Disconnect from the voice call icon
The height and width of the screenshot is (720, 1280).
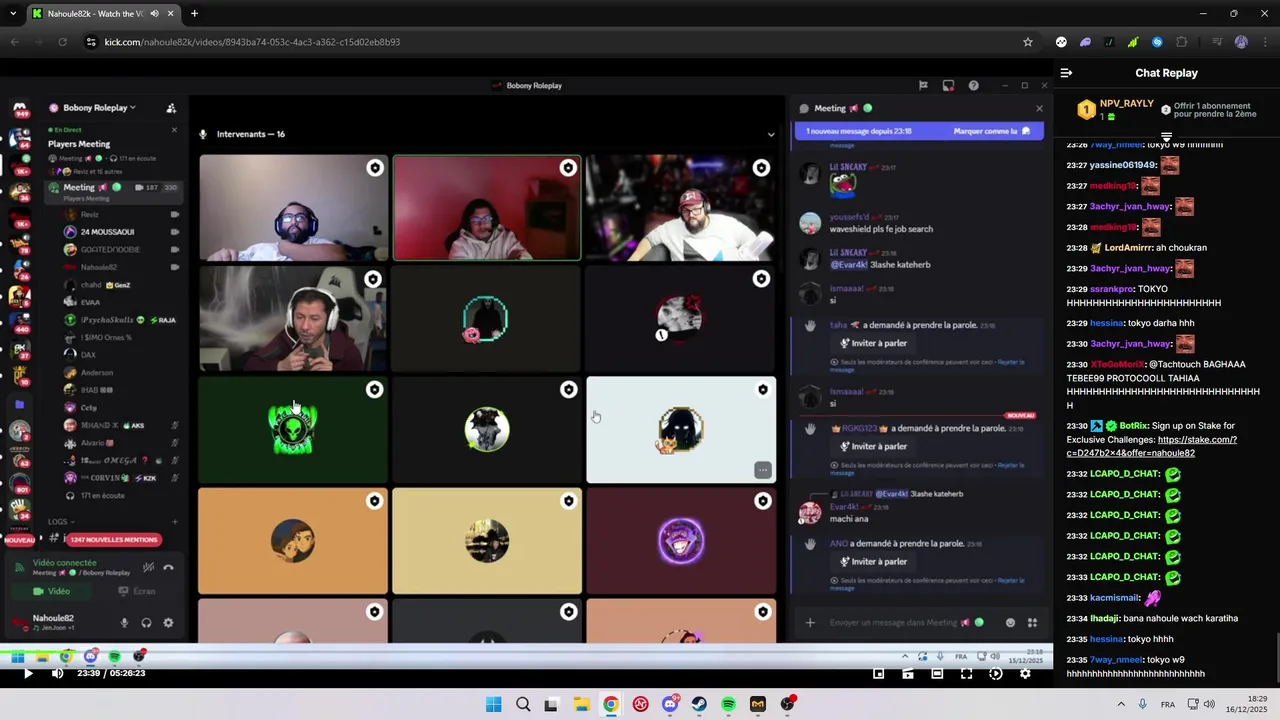pyautogui.click(x=168, y=567)
